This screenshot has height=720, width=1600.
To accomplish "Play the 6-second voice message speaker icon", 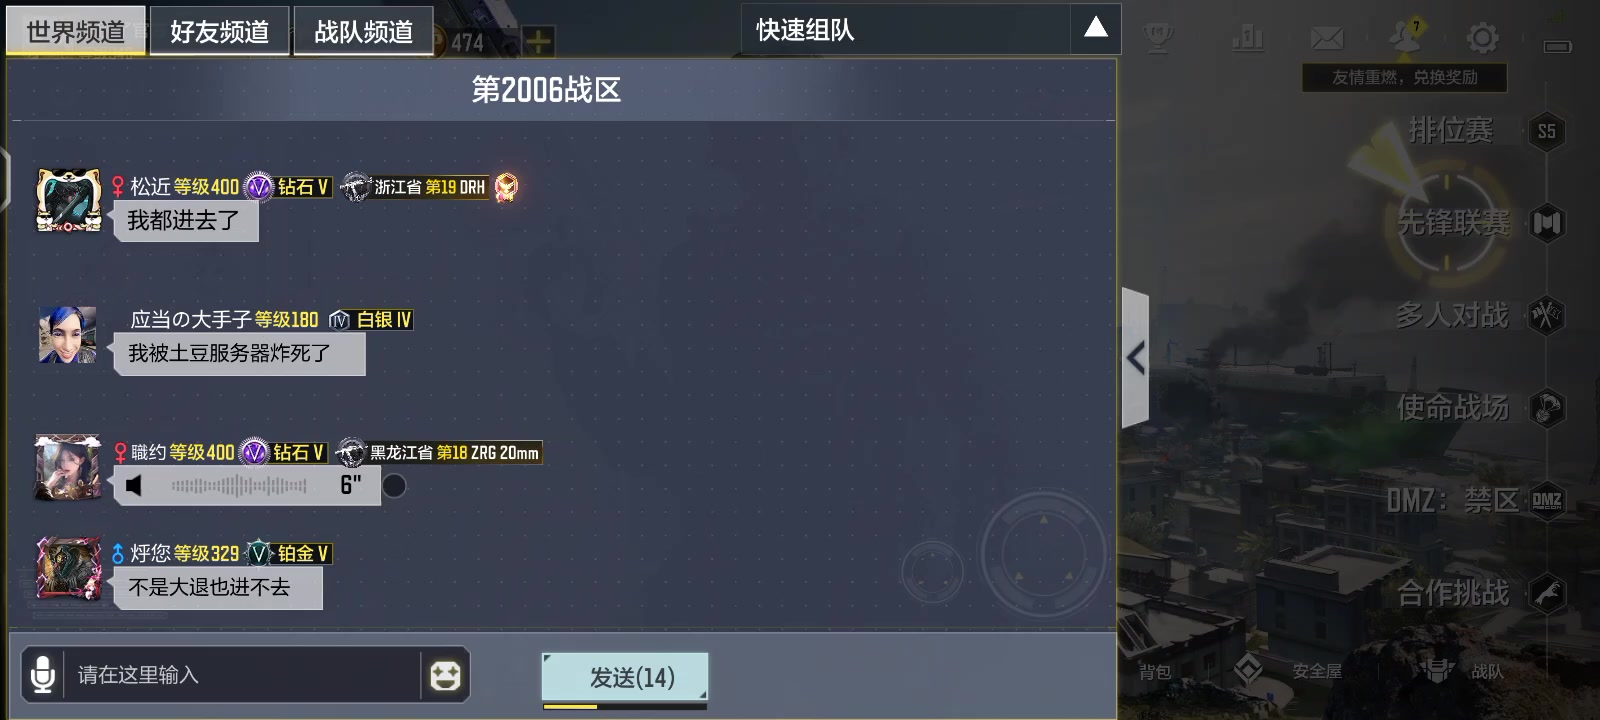I will [134, 486].
